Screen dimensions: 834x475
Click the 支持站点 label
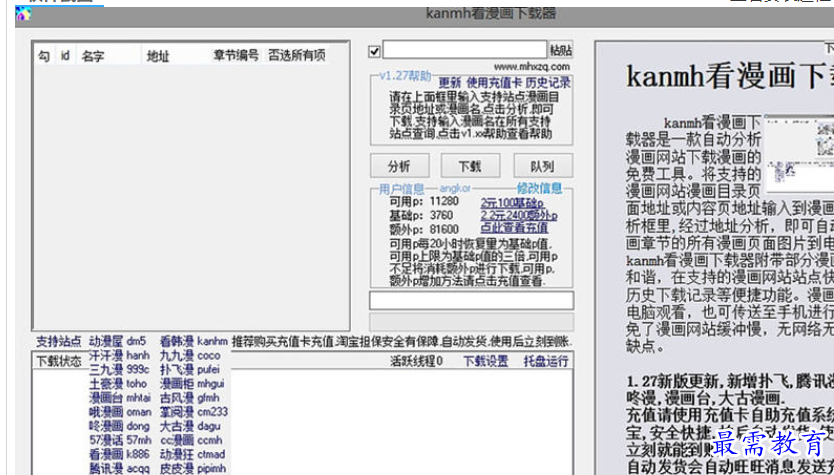tap(59, 341)
